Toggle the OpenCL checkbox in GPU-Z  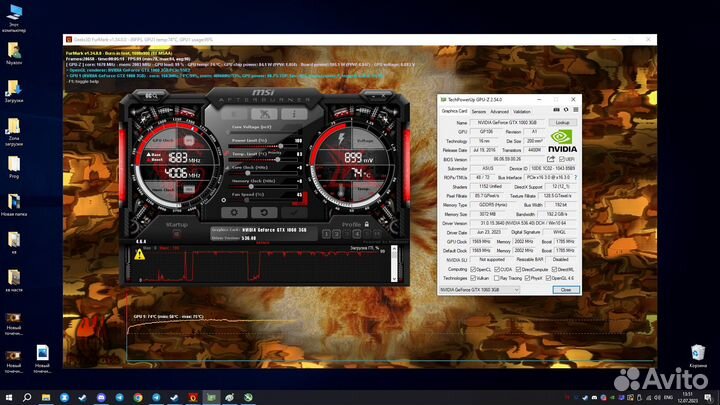[x=473, y=270]
